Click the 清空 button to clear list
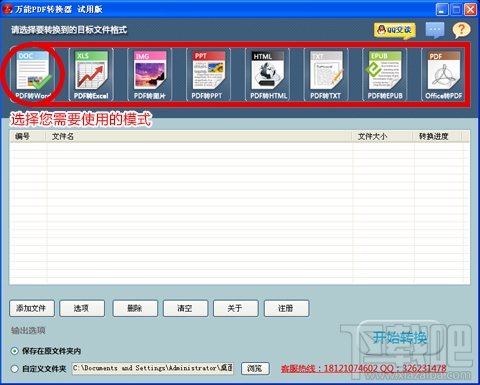The height and width of the screenshot is (385, 480). [x=185, y=308]
